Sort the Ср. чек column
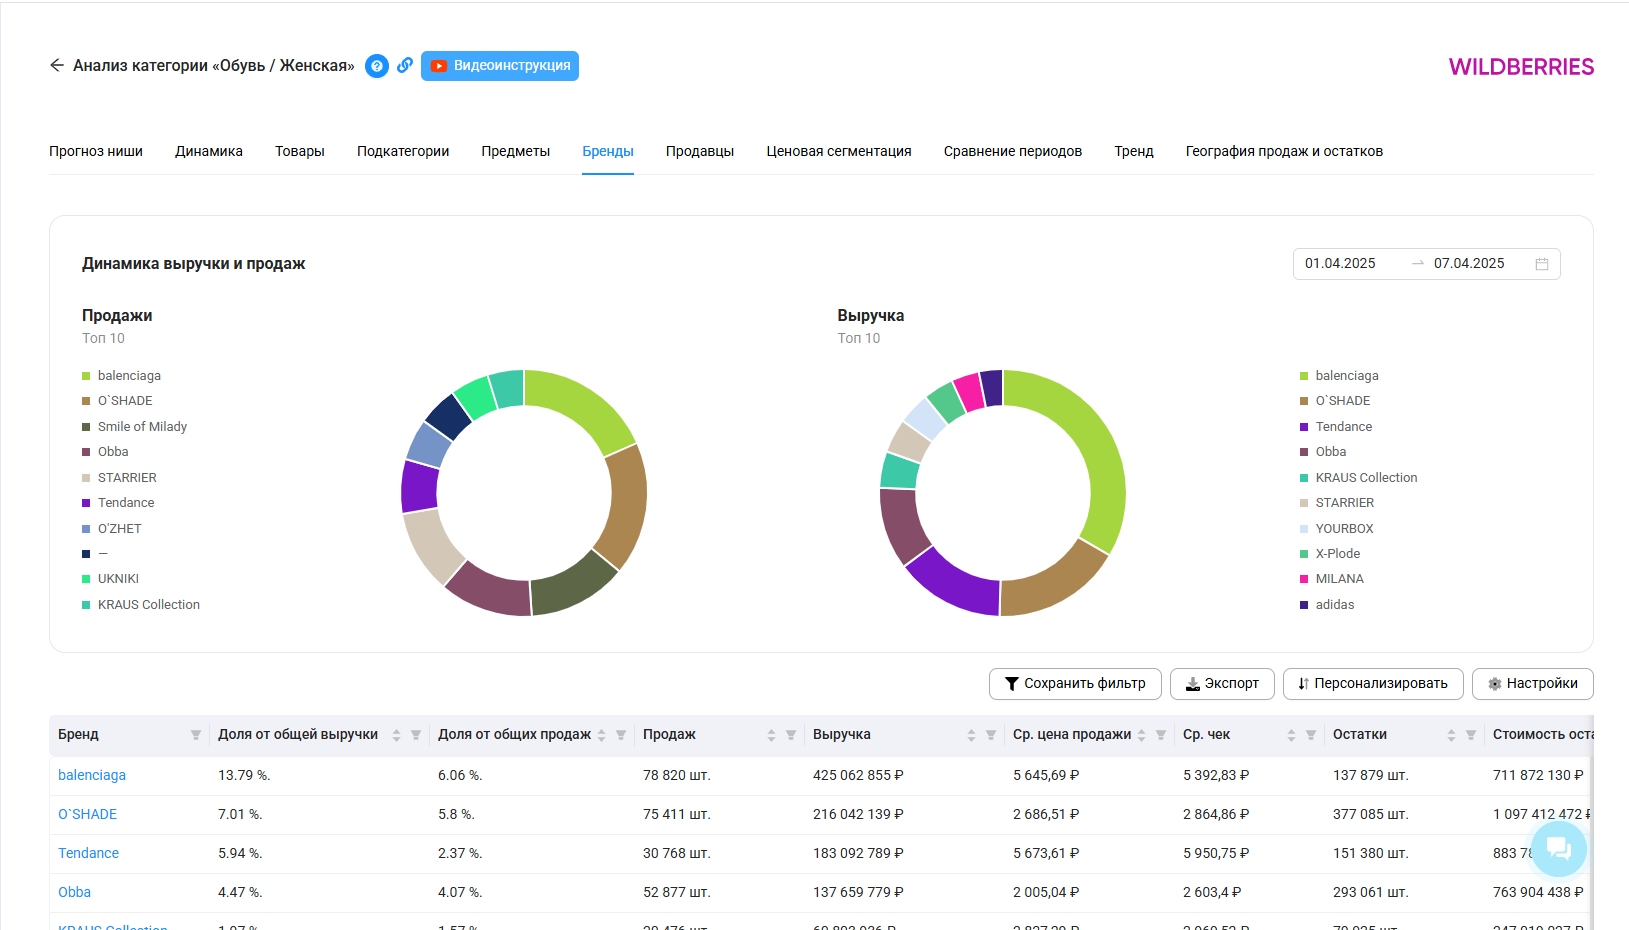 [1292, 735]
